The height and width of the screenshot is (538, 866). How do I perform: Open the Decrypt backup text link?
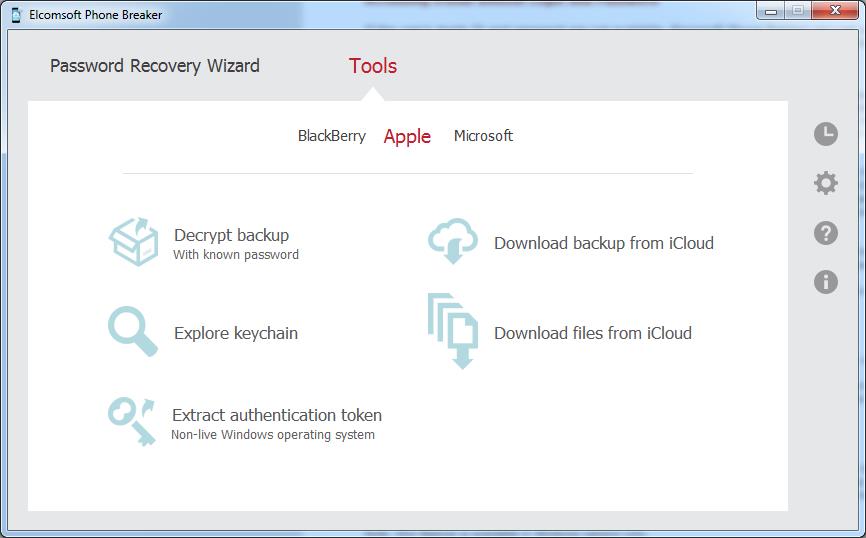tap(231, 235)
